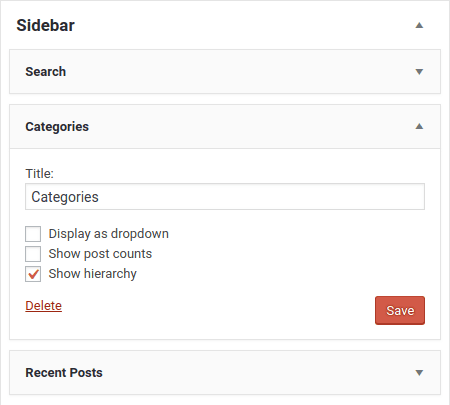The height and width of the screenshot is (405, 450).
Task: Click the Sidebar heading text
Action: click(46, 25)
